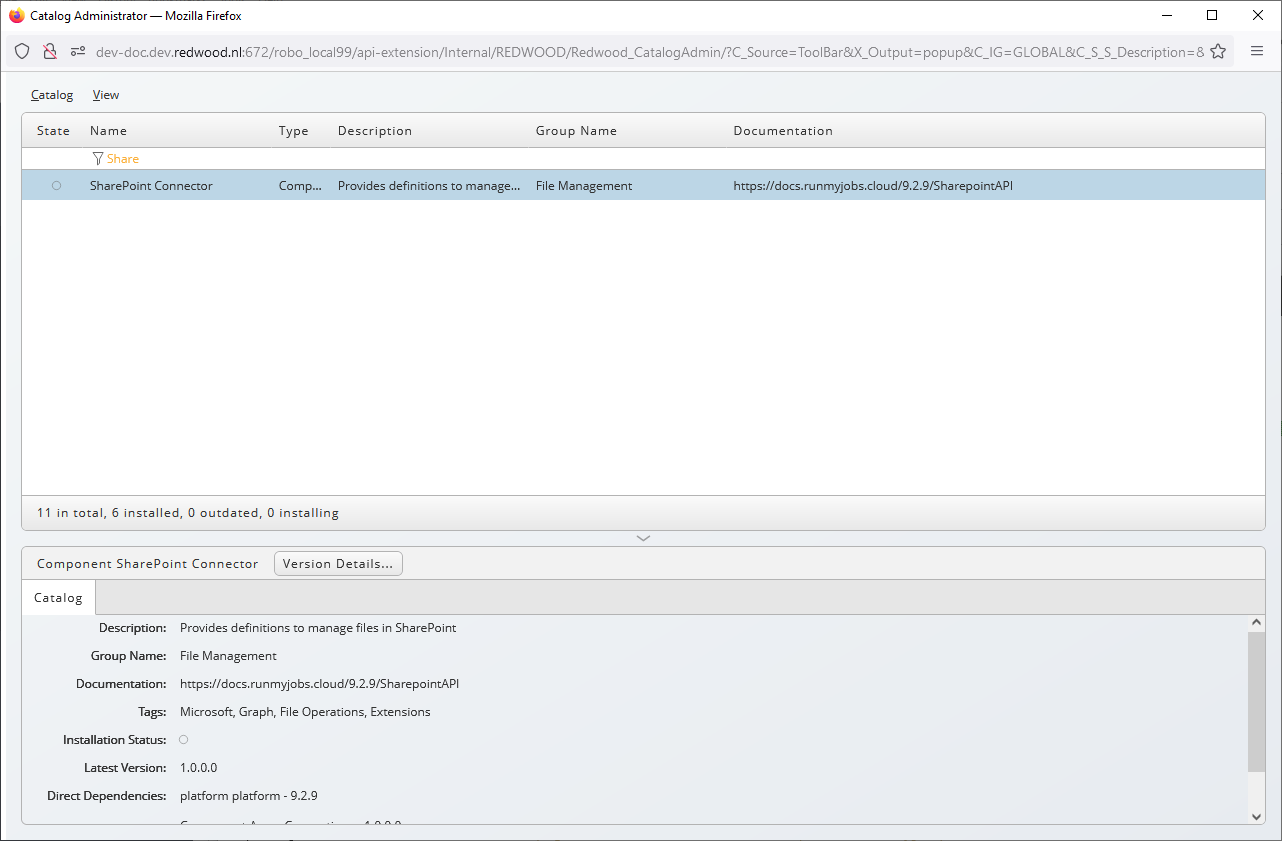Viewport: 1282px width, 841px height.
Task: Sort by Type column header
Action: (294, 131)
